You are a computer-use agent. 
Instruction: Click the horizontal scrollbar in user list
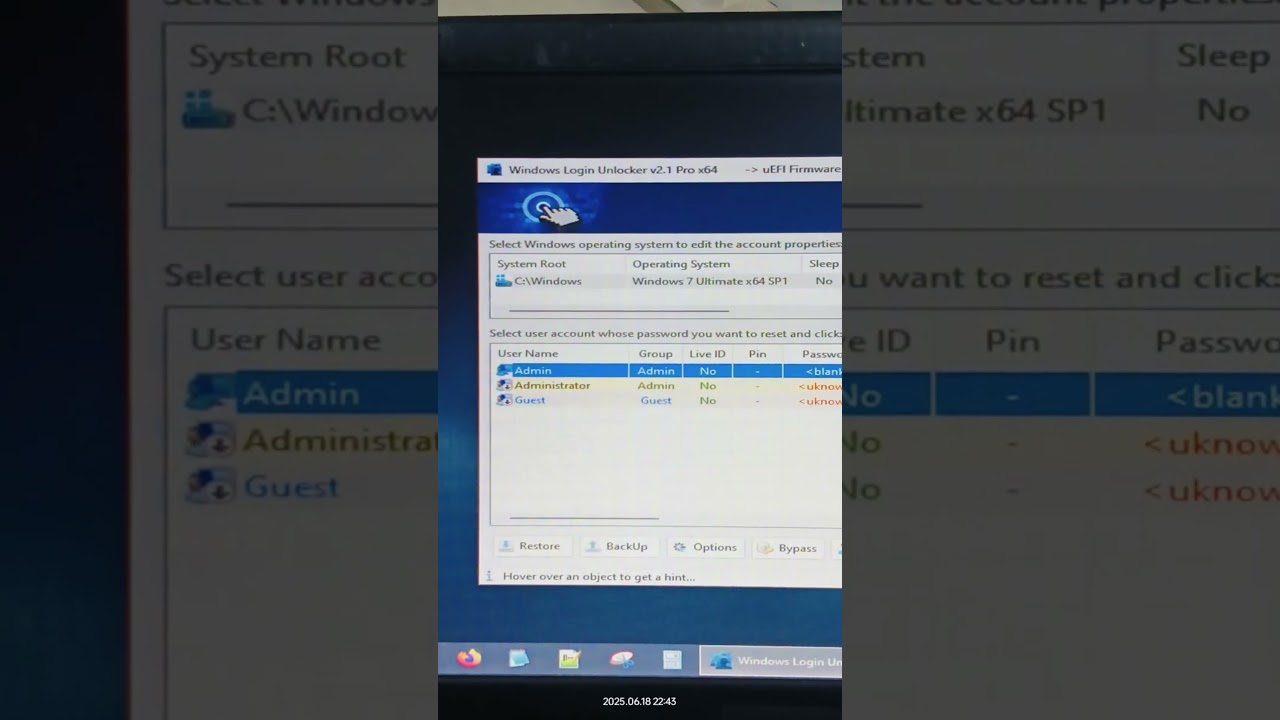584,518
